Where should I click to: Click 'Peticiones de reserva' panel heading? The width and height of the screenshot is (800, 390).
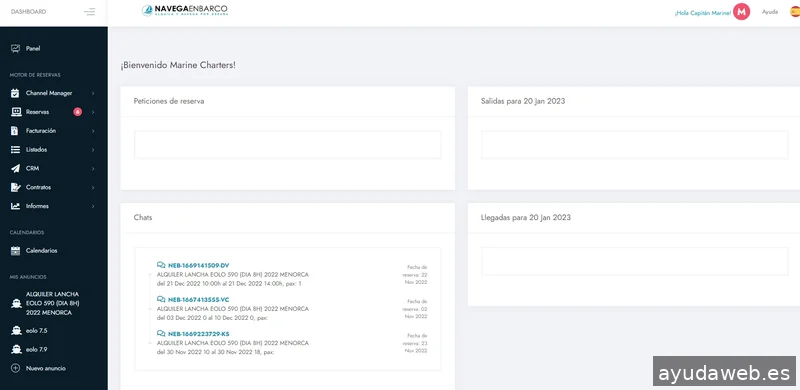tap(169, 101)
